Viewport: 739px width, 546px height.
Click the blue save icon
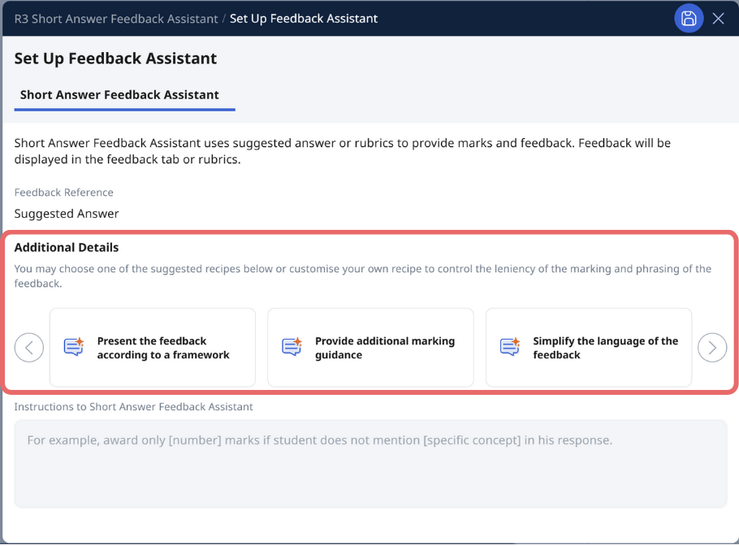[688, 18]
